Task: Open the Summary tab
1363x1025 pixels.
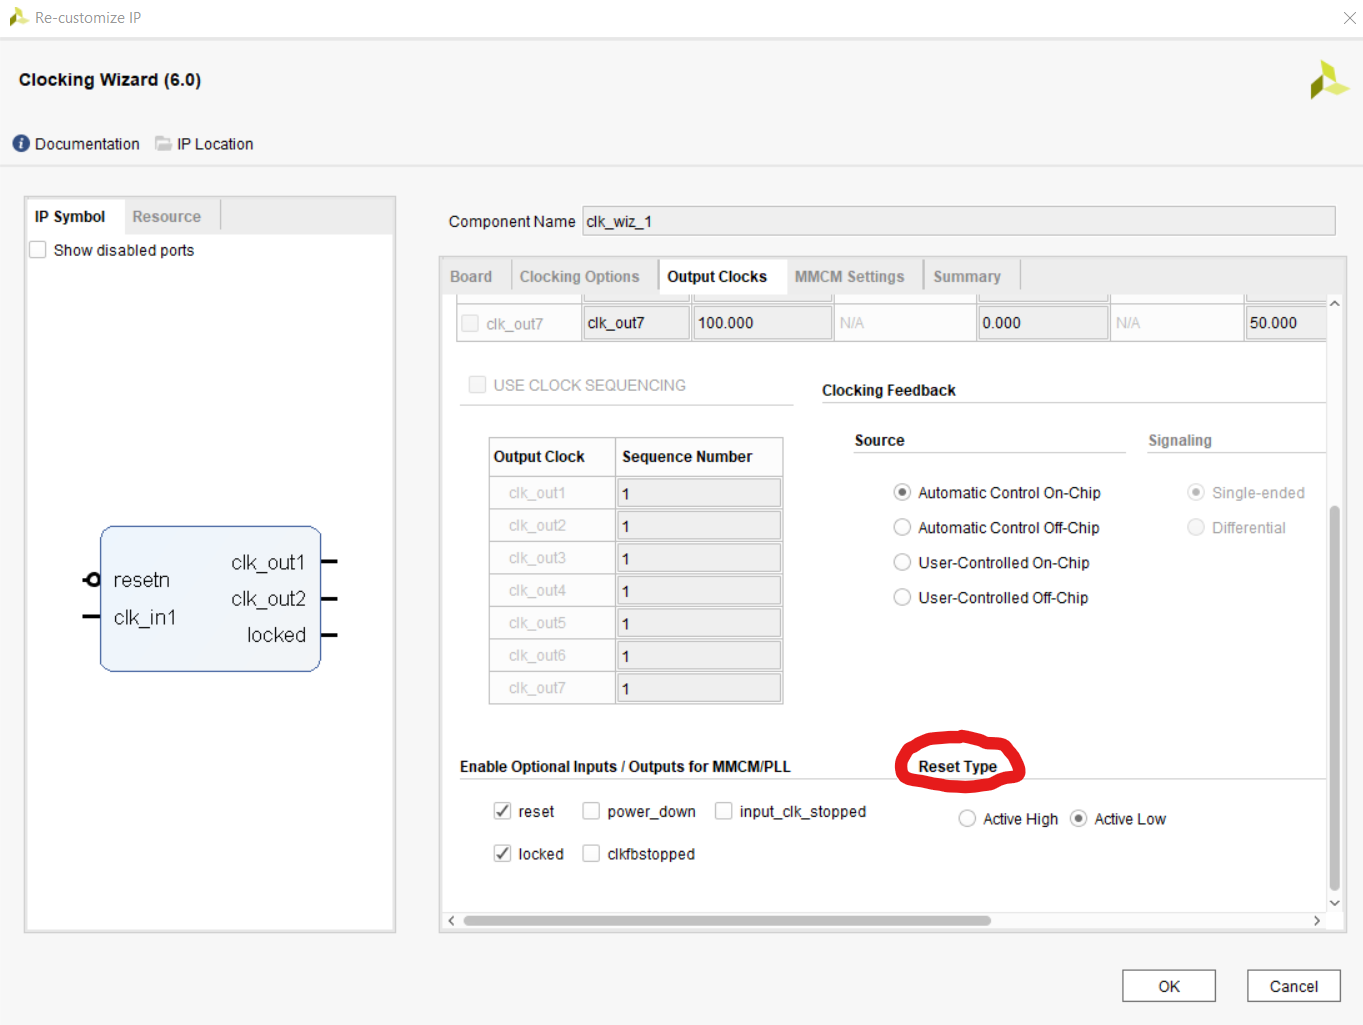Action: click(966, 275)
